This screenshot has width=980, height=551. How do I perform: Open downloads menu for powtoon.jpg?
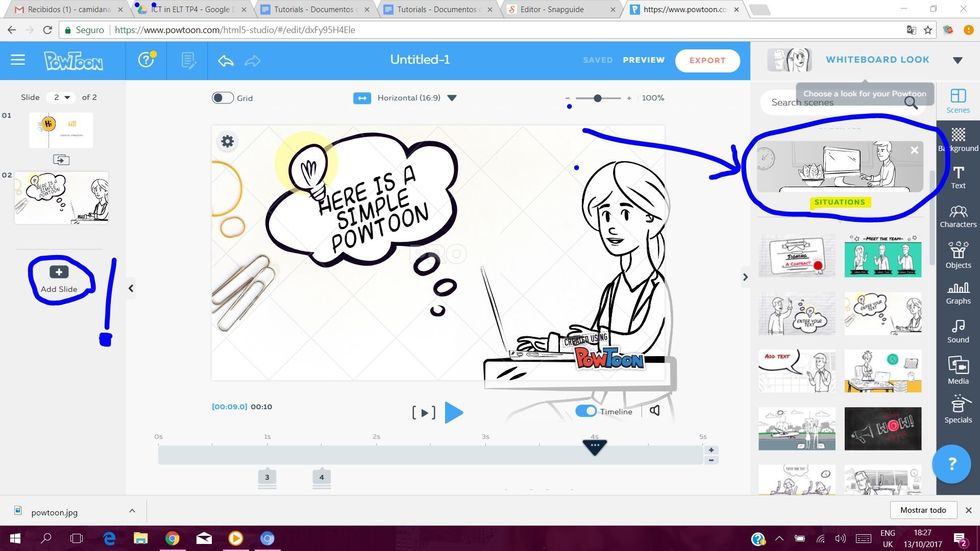(x=132, y=511)
